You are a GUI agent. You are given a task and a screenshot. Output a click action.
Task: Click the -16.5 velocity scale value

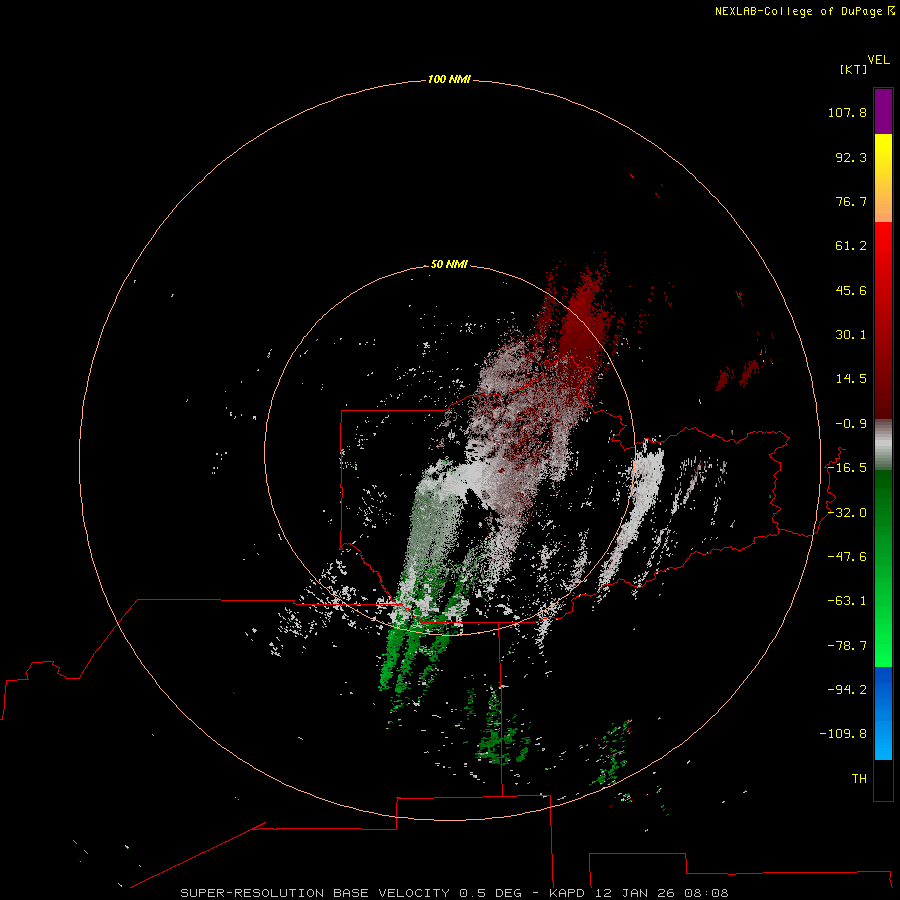click(x=847, y=468)
